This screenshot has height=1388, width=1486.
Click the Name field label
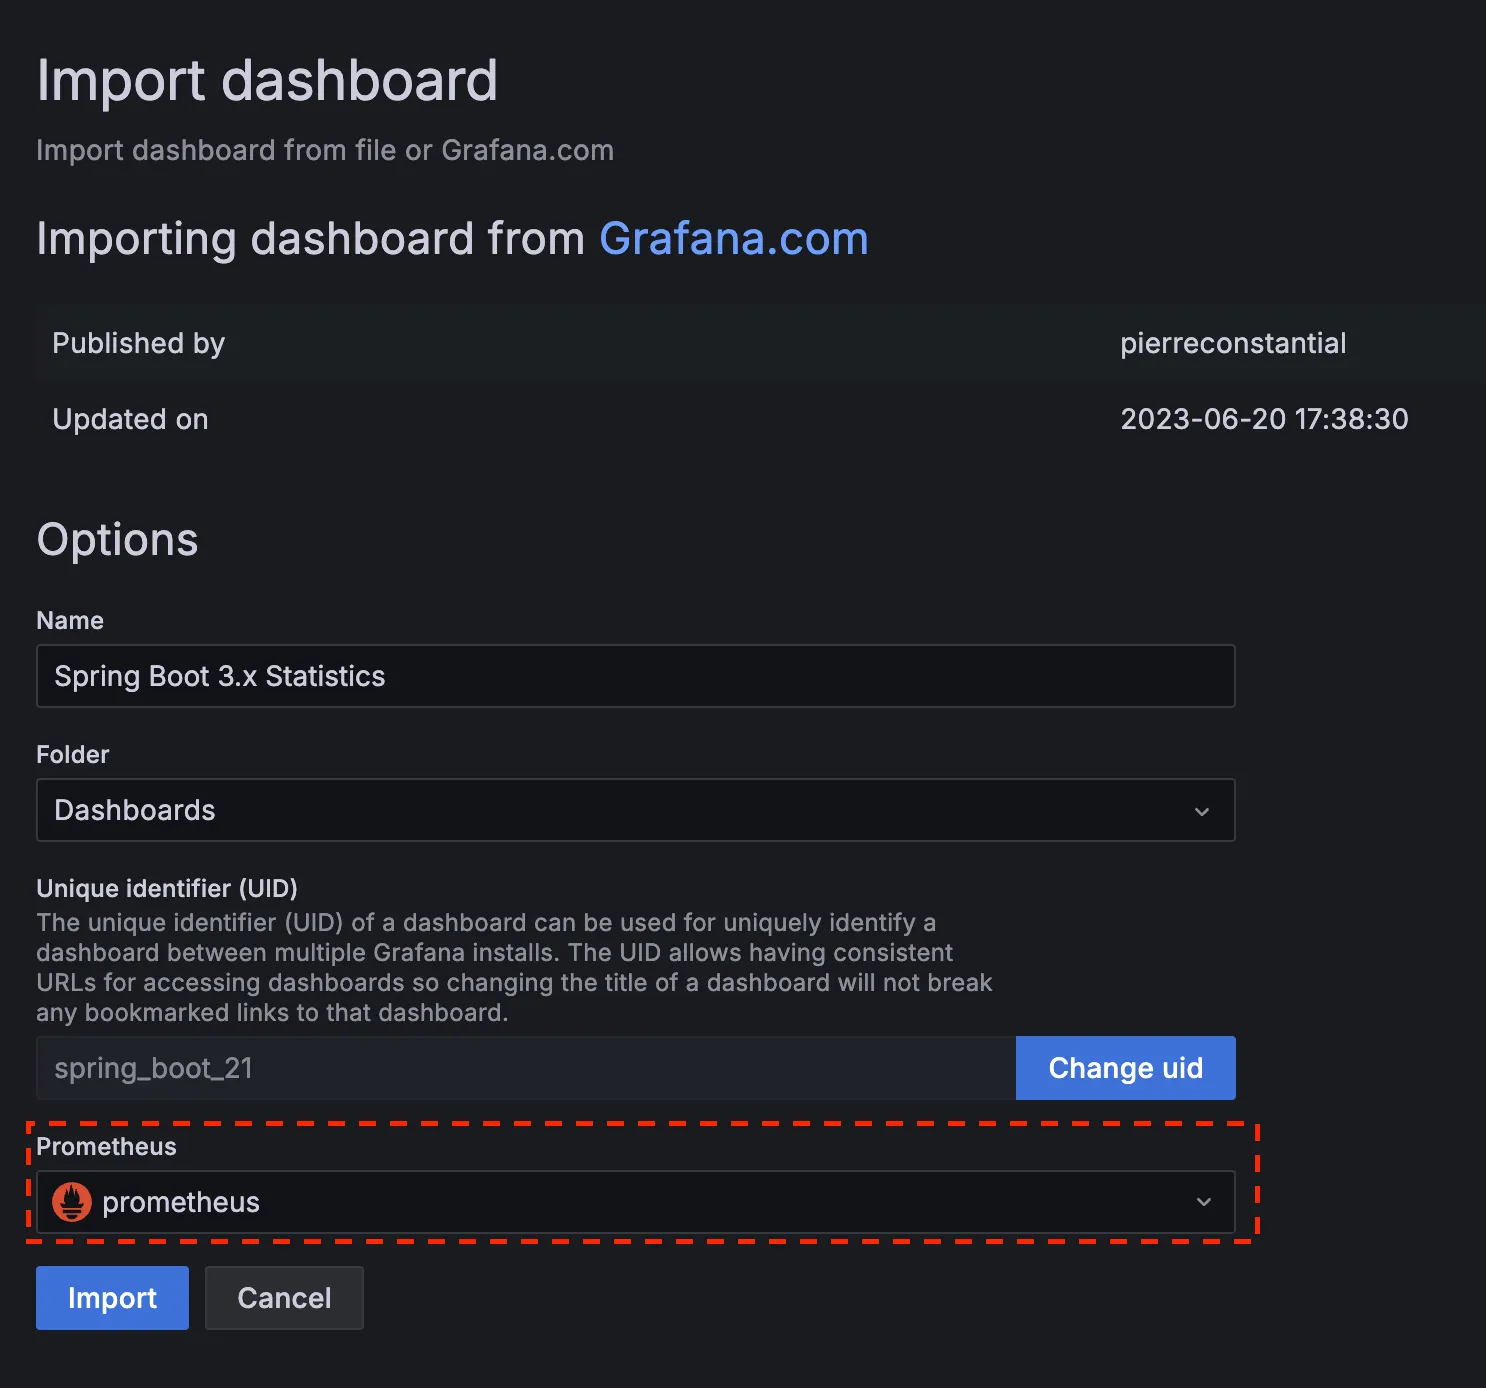tap(70, 620)
